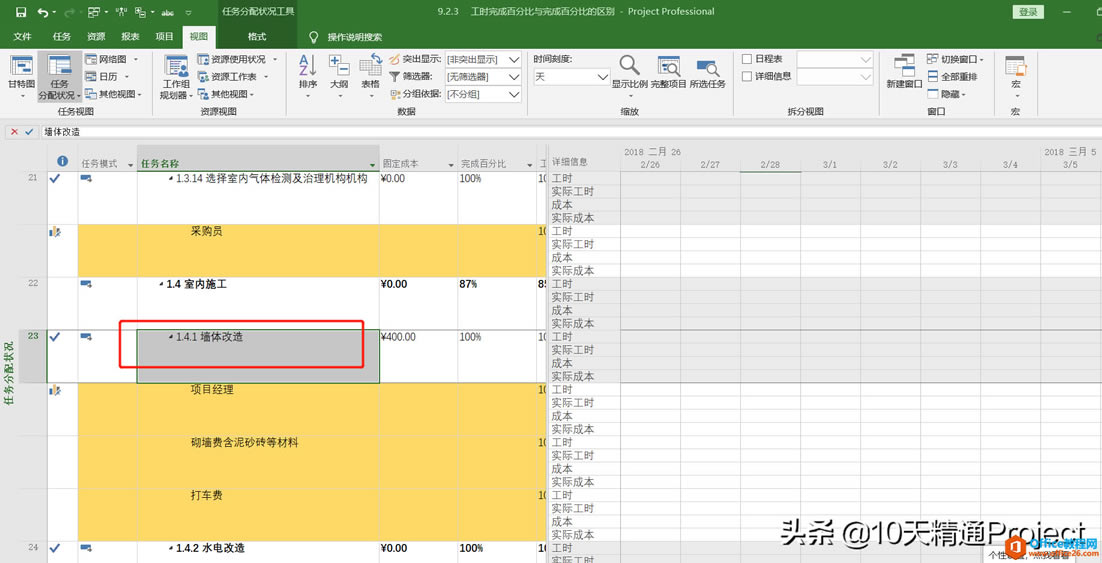Open the 完成百分比 column filter arrow
Screen dimensions: 1102x563
529,164
